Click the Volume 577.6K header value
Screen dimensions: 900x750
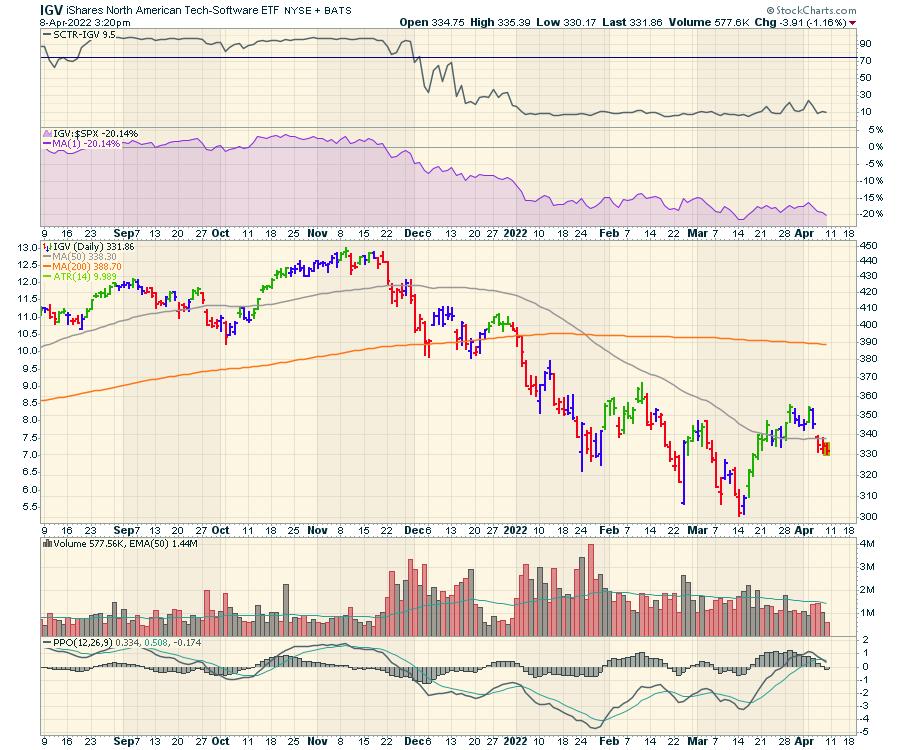709,22
